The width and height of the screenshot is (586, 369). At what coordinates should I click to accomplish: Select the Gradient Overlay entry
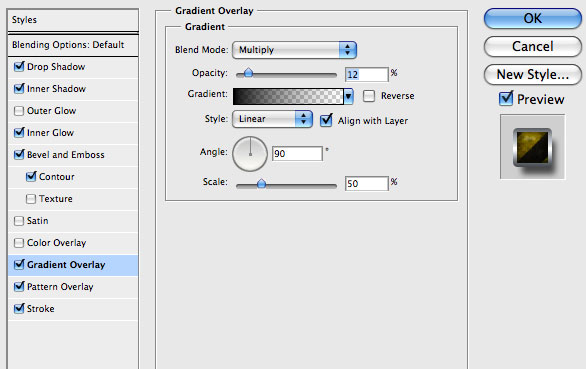[x=73, y=265]
